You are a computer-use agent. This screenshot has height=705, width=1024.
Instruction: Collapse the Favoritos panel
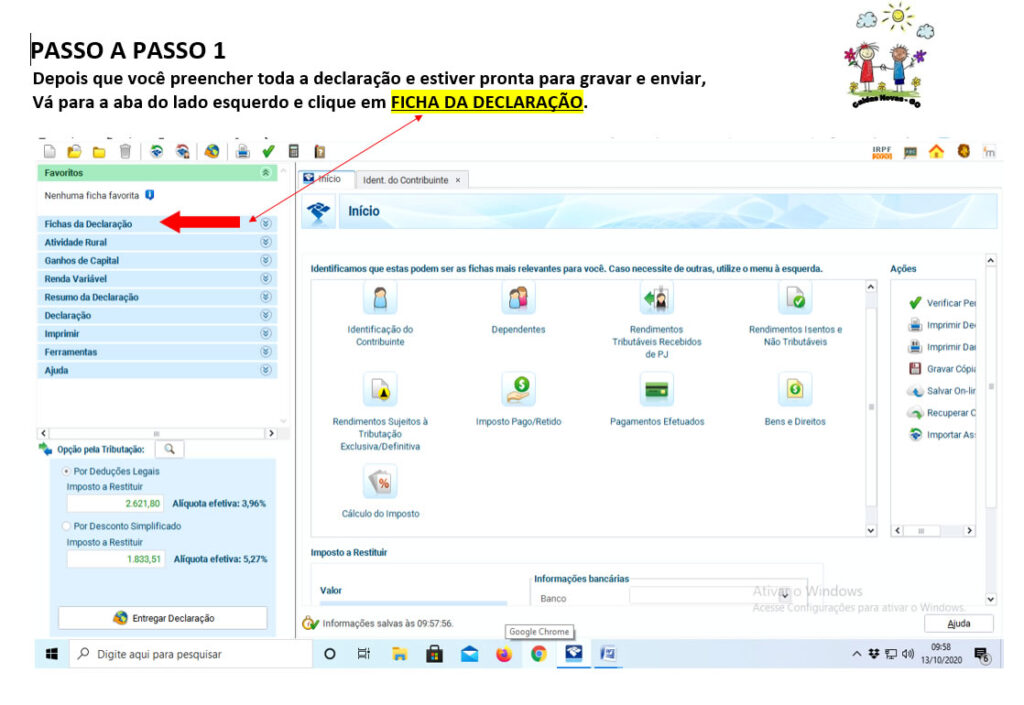(266, 173)
